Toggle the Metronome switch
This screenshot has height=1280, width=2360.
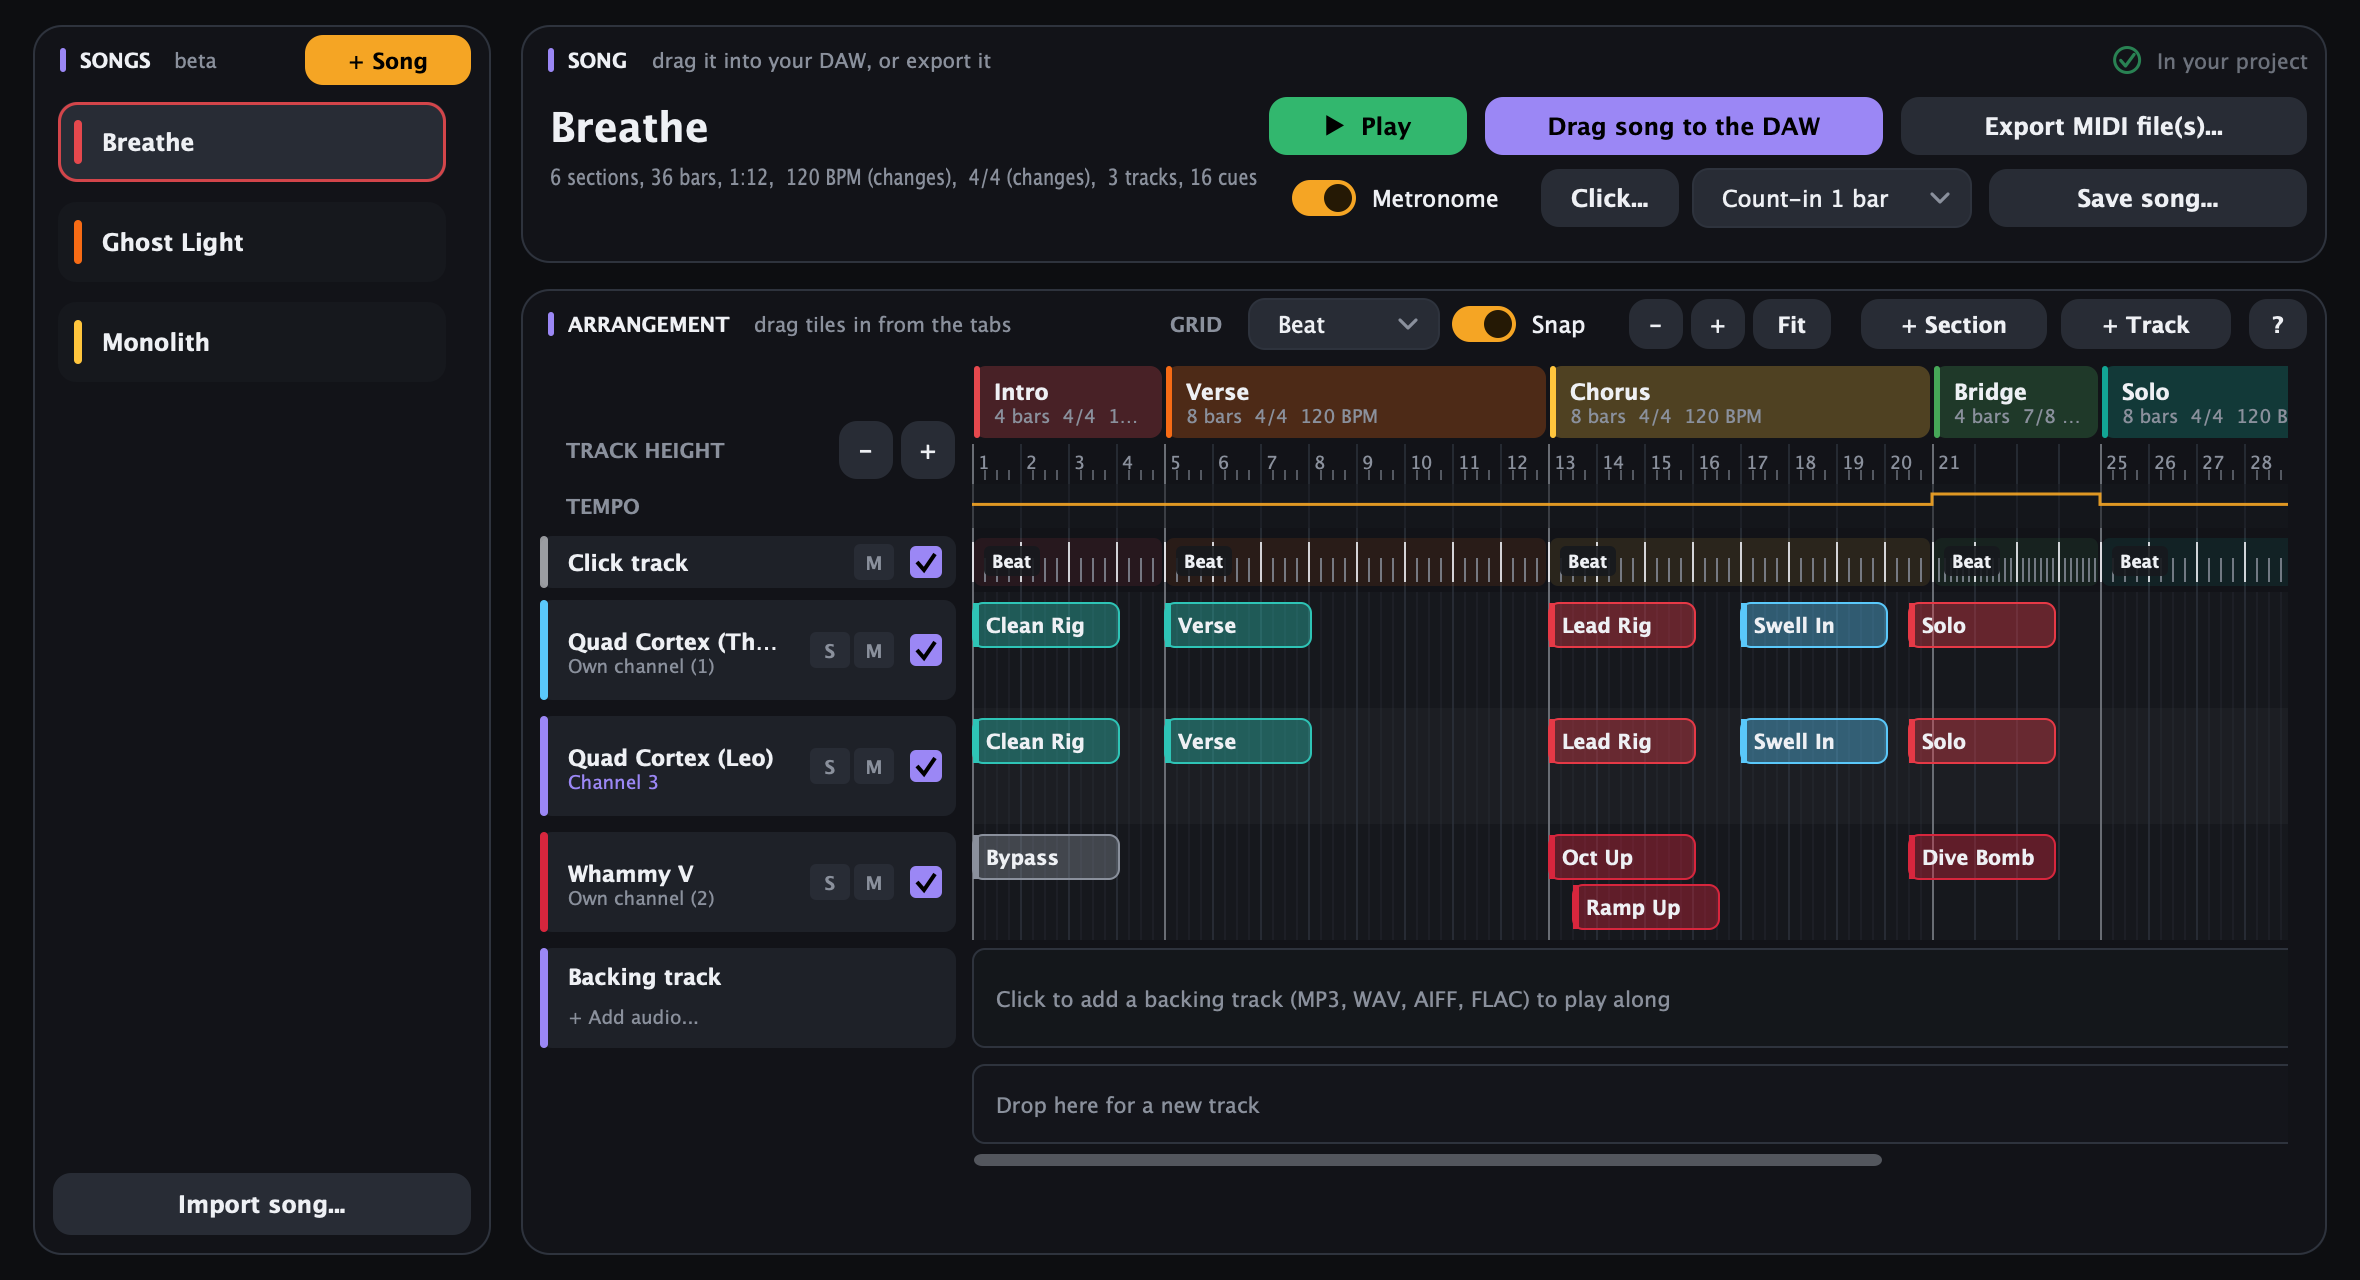click(1323, 198)
